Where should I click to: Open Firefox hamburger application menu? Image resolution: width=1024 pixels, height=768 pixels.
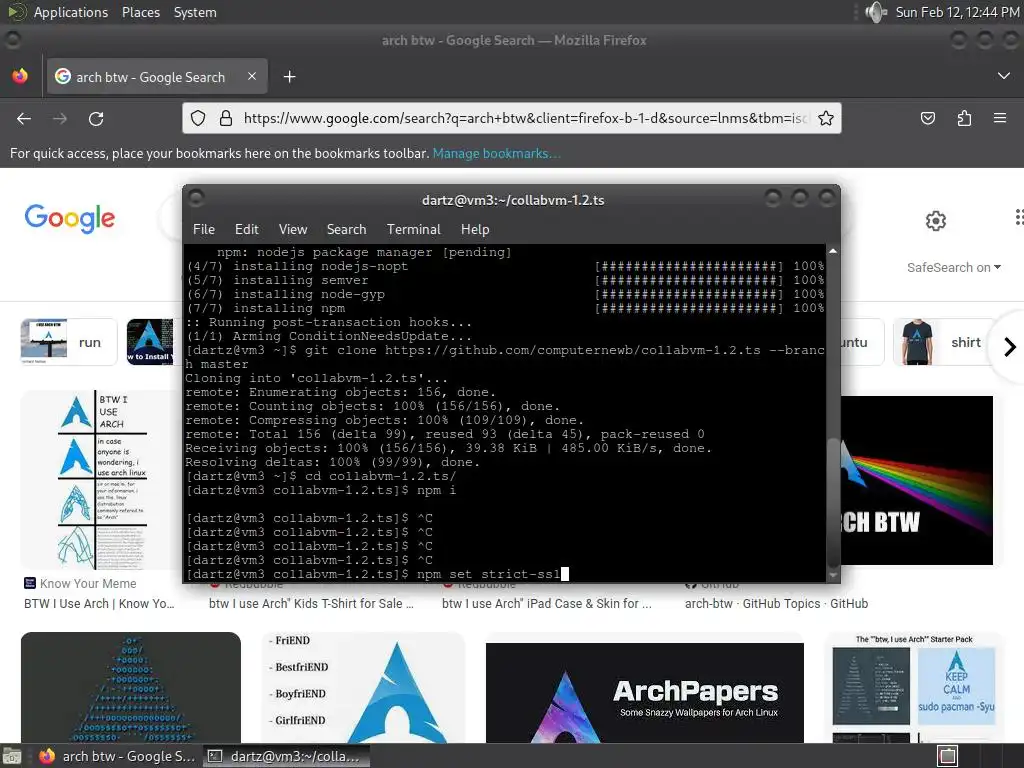(1000, 118)
